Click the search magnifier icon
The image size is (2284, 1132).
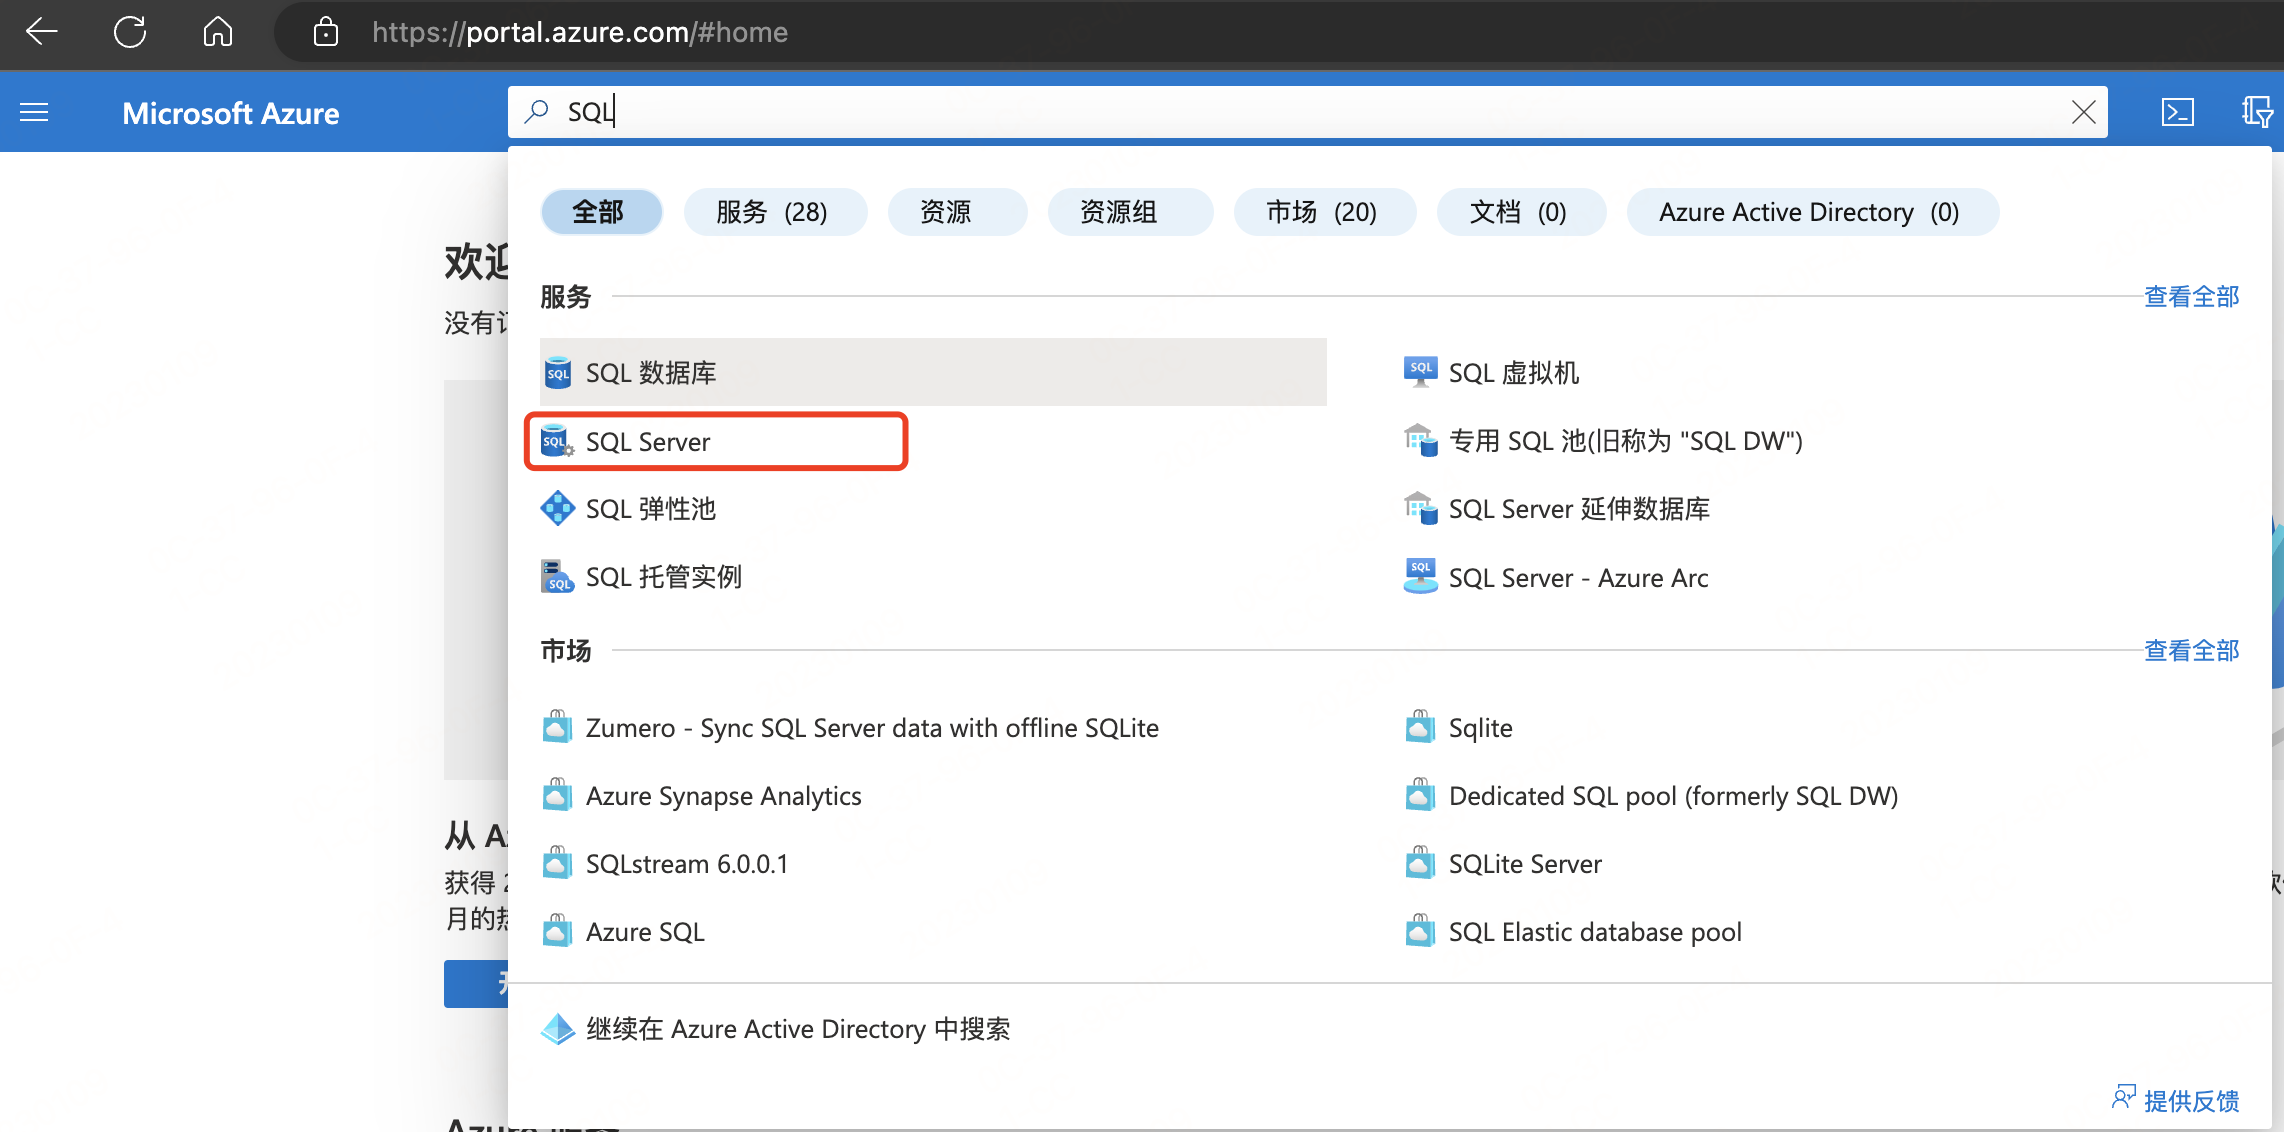tap(537, 112)
